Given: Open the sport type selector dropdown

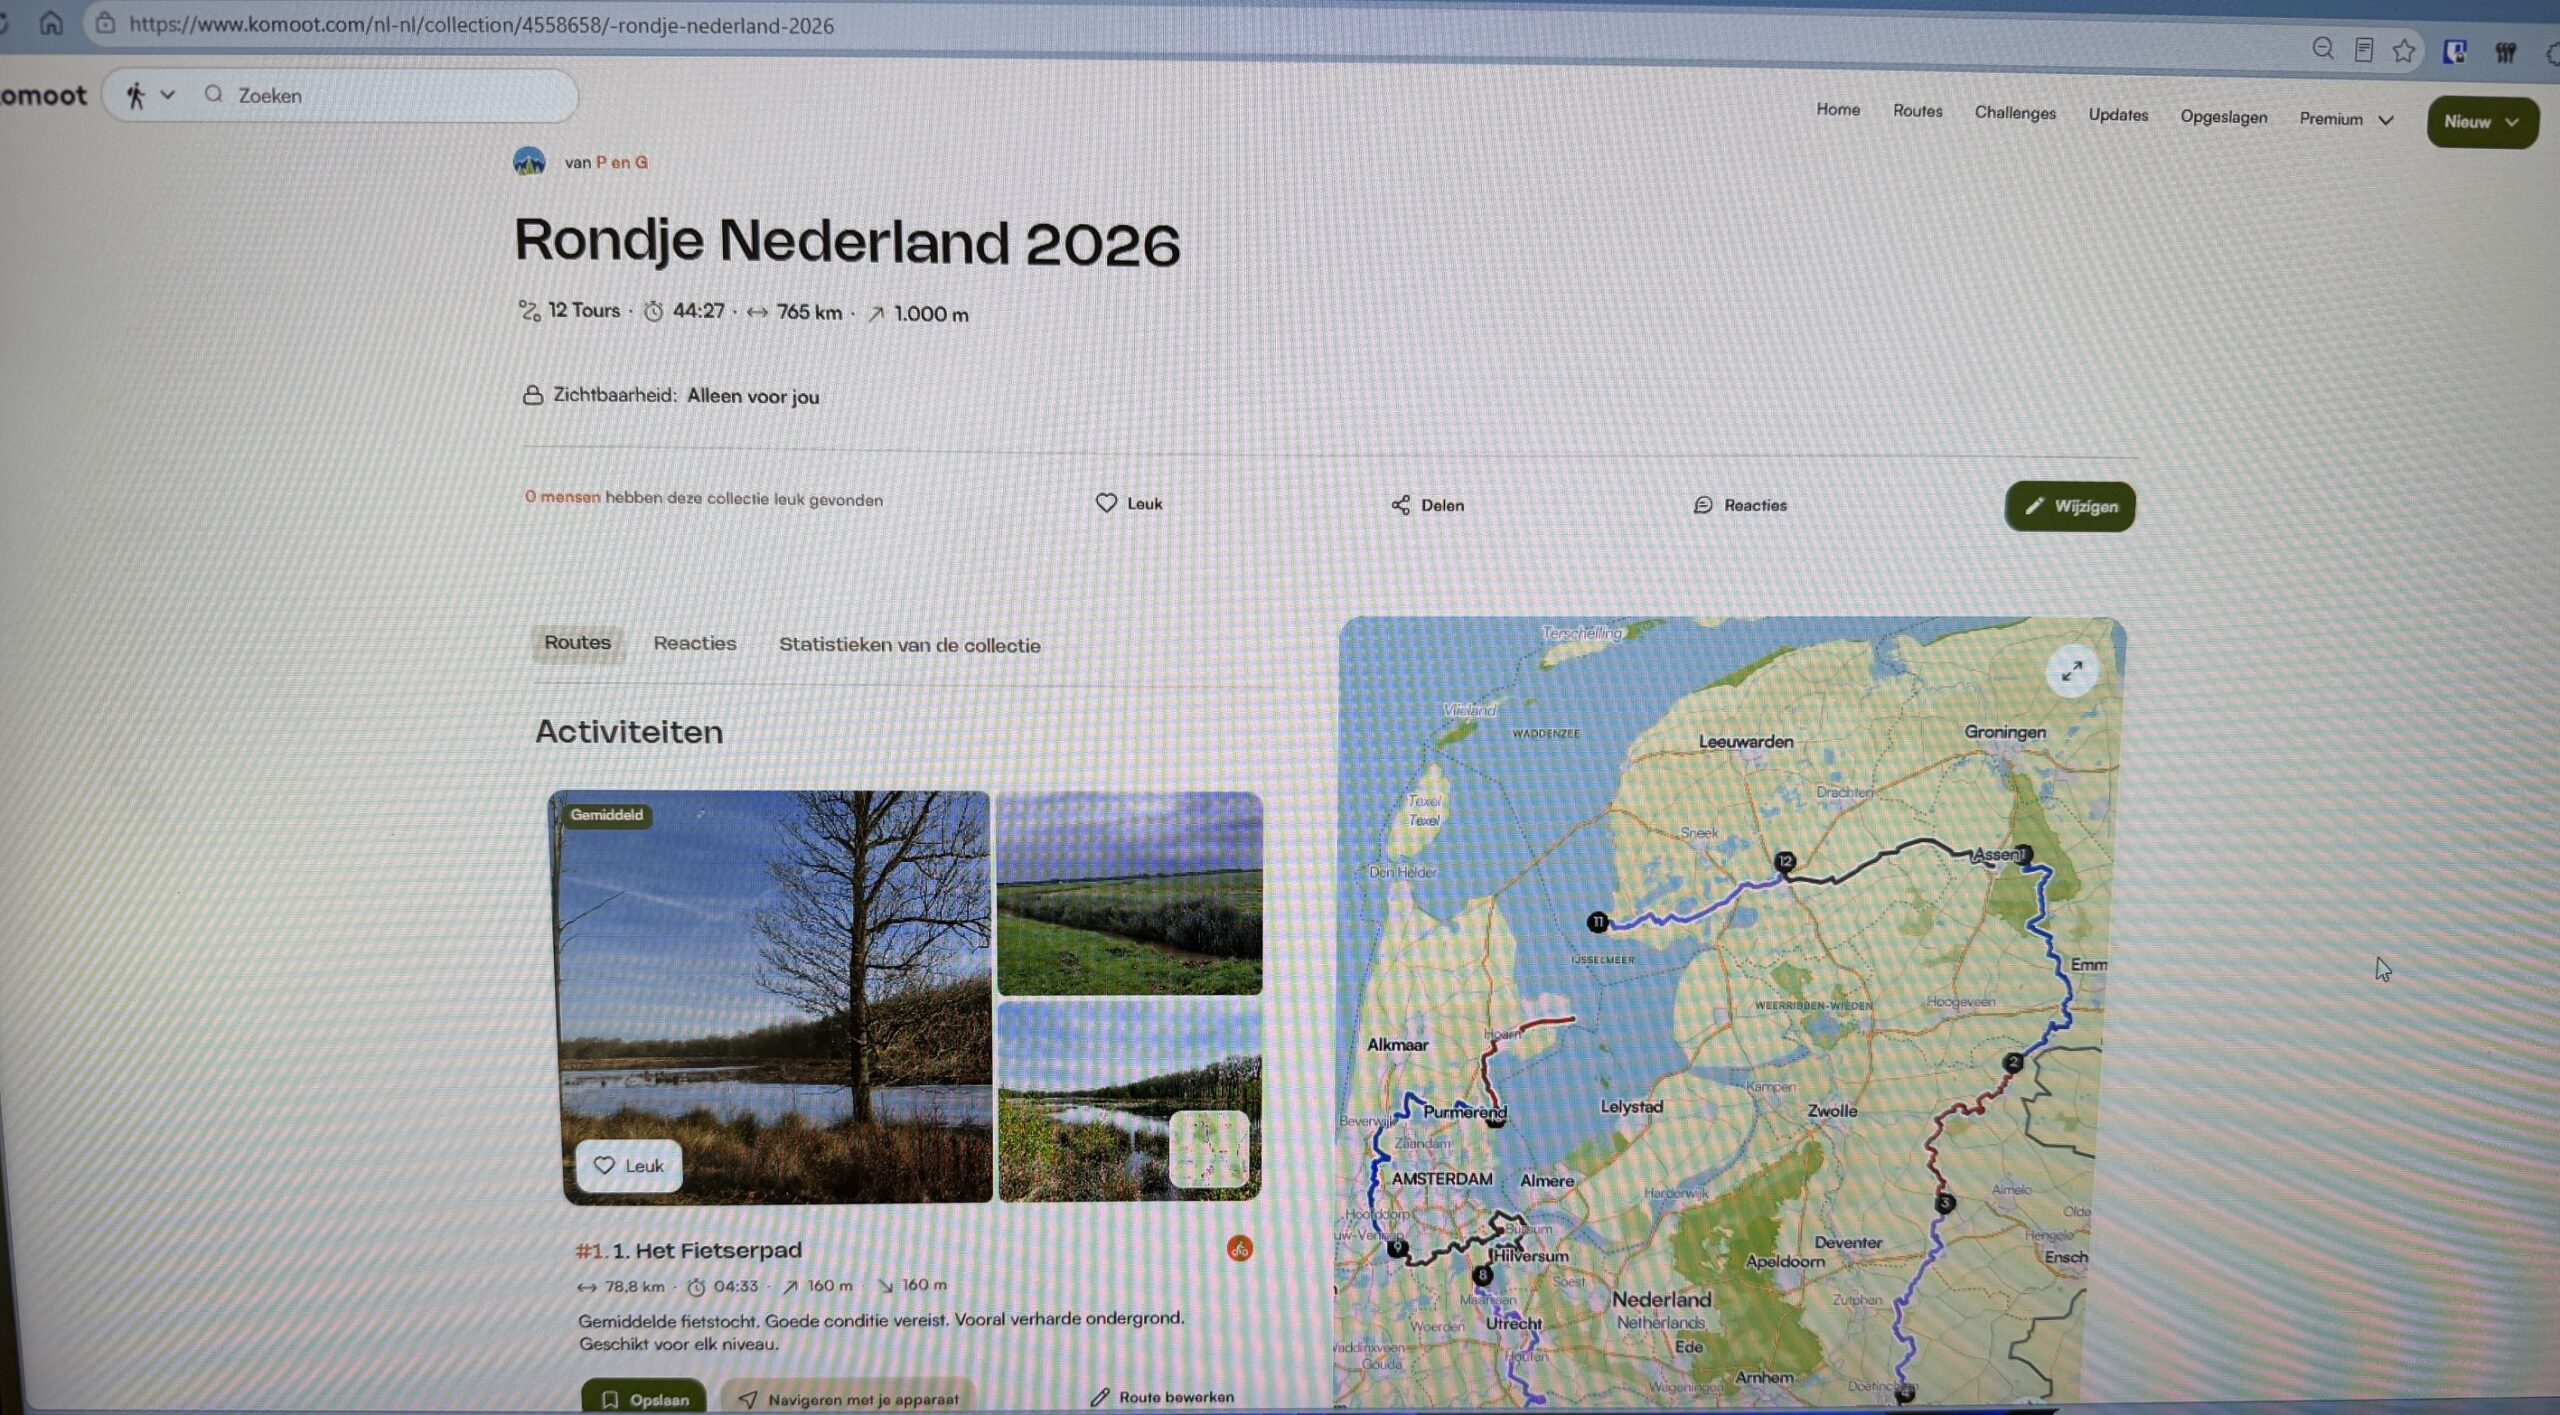Looking at the screenshot, I should pyautogui.click(x=150, y=95).
